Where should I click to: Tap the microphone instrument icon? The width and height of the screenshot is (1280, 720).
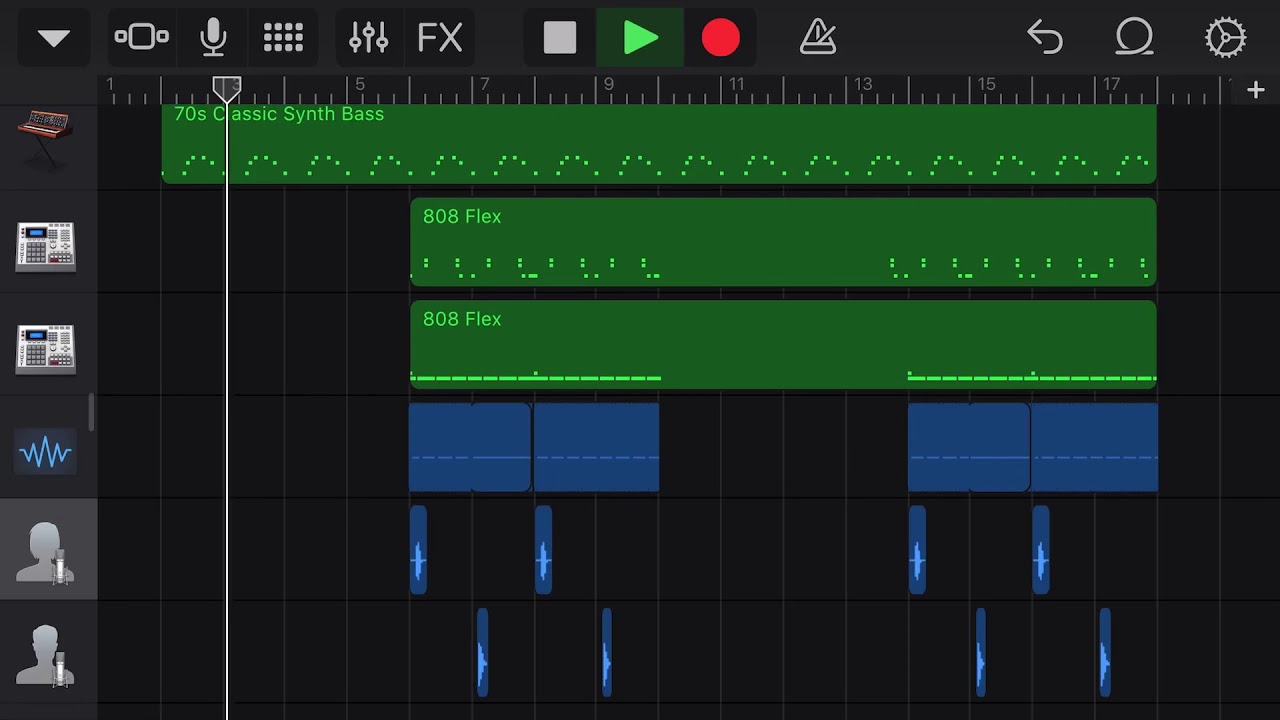(x=213, y=38)
